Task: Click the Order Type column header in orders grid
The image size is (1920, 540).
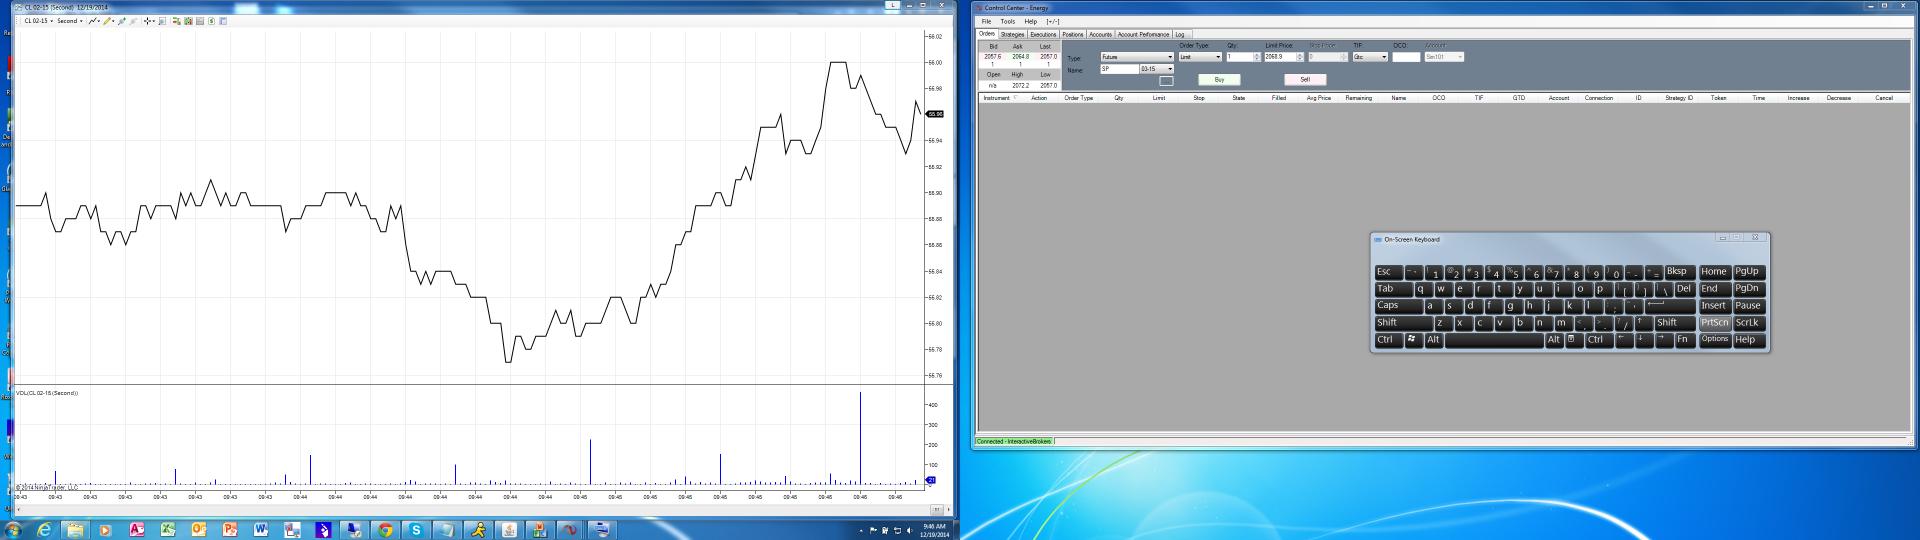Action: [x=1079, y=98]
